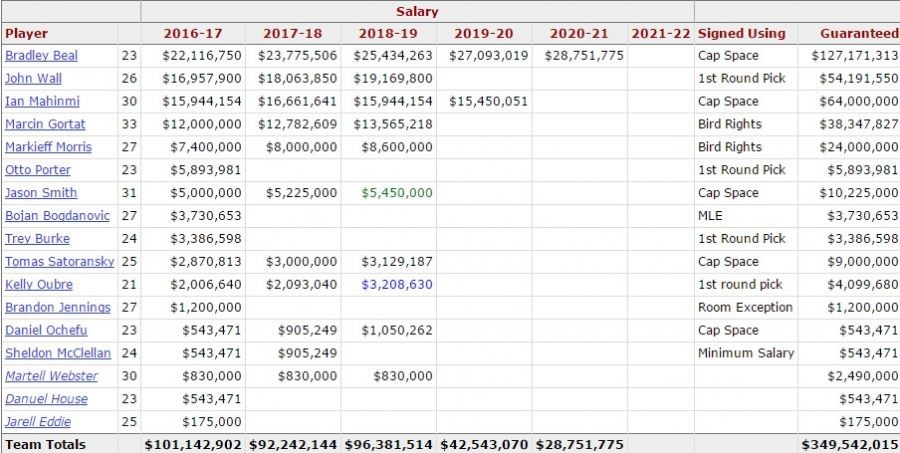Open Sheldon McClellan player link

click(58, 354)
